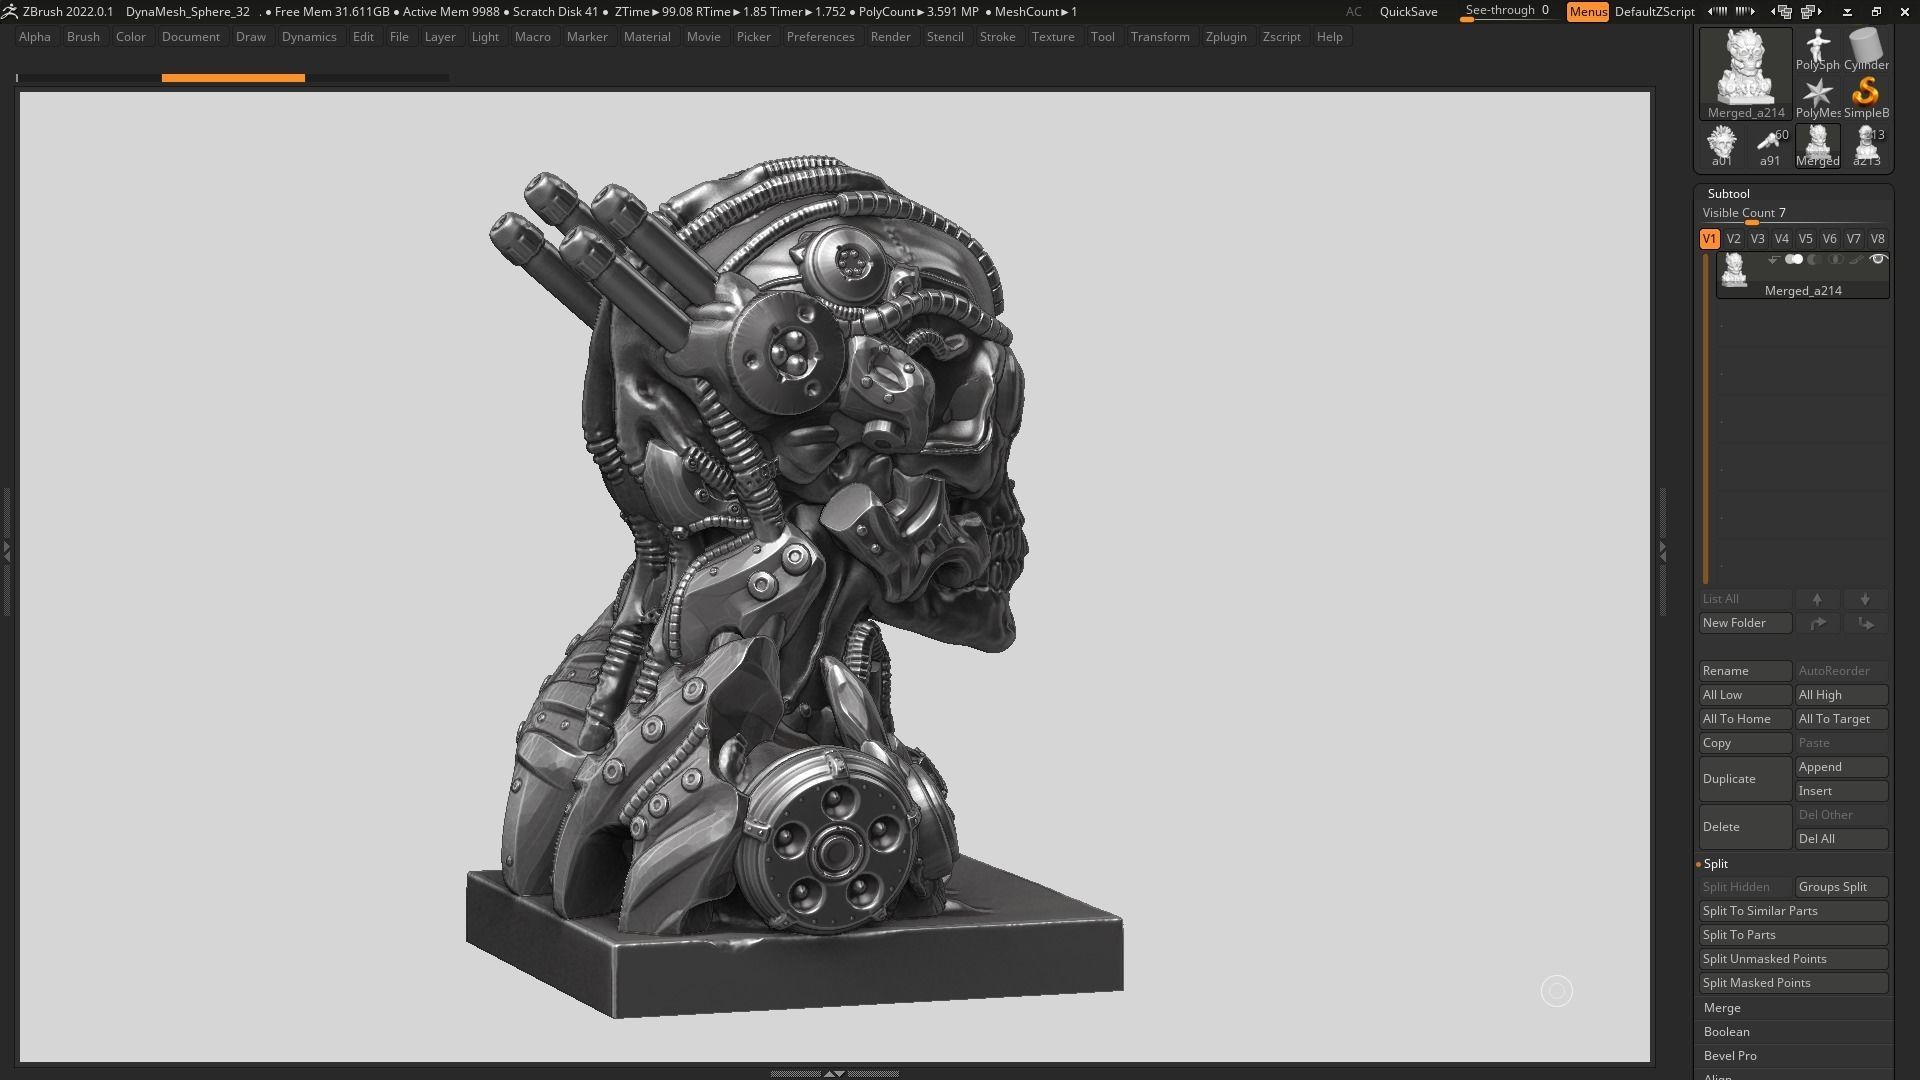Open the Stroke menu

(997, 37)
